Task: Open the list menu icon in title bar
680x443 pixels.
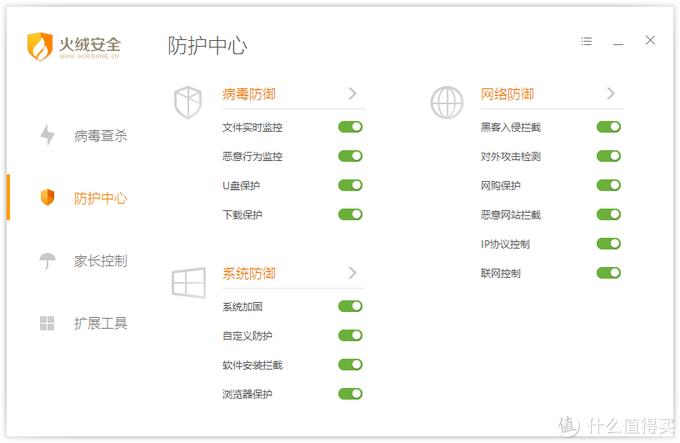Action: point(586,41)
